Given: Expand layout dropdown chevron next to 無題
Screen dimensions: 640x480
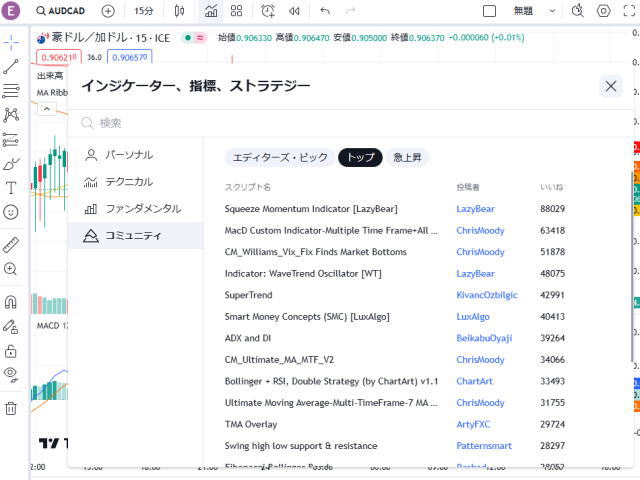Looking at the screenshot, I should (x=552, y=11).
